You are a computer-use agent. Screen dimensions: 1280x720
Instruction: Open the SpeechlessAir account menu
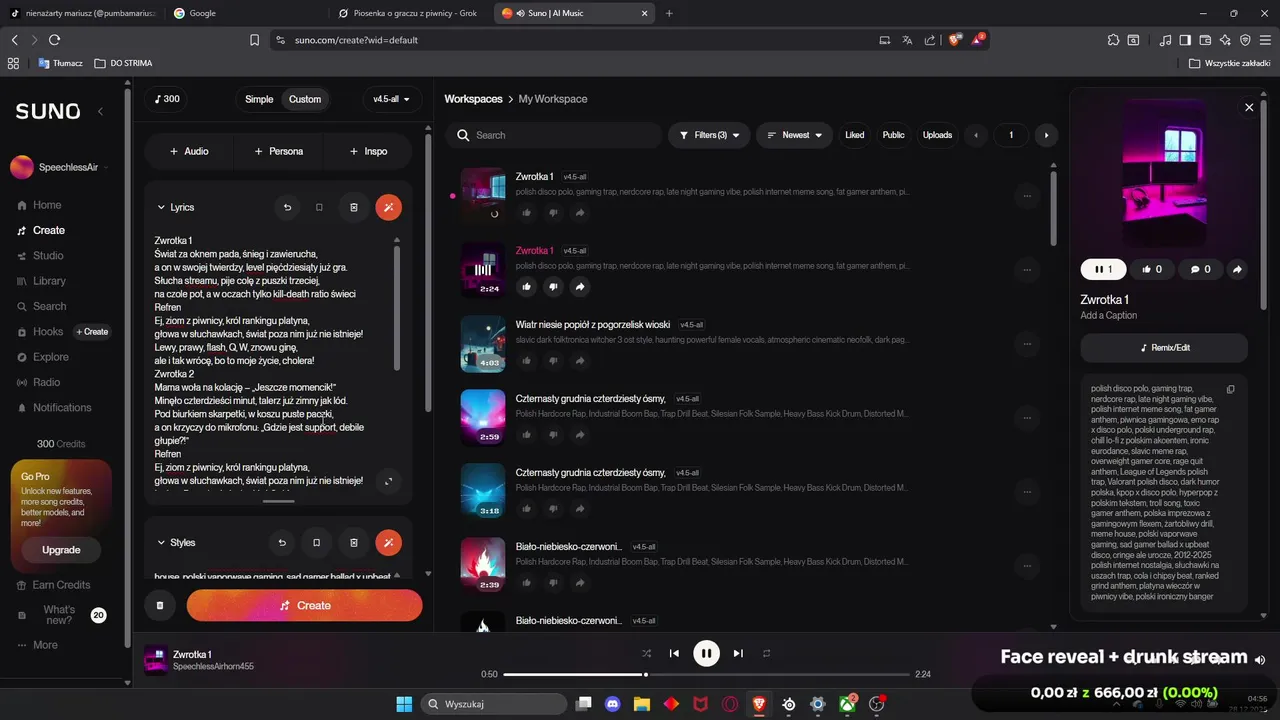[x=59, y=167]
